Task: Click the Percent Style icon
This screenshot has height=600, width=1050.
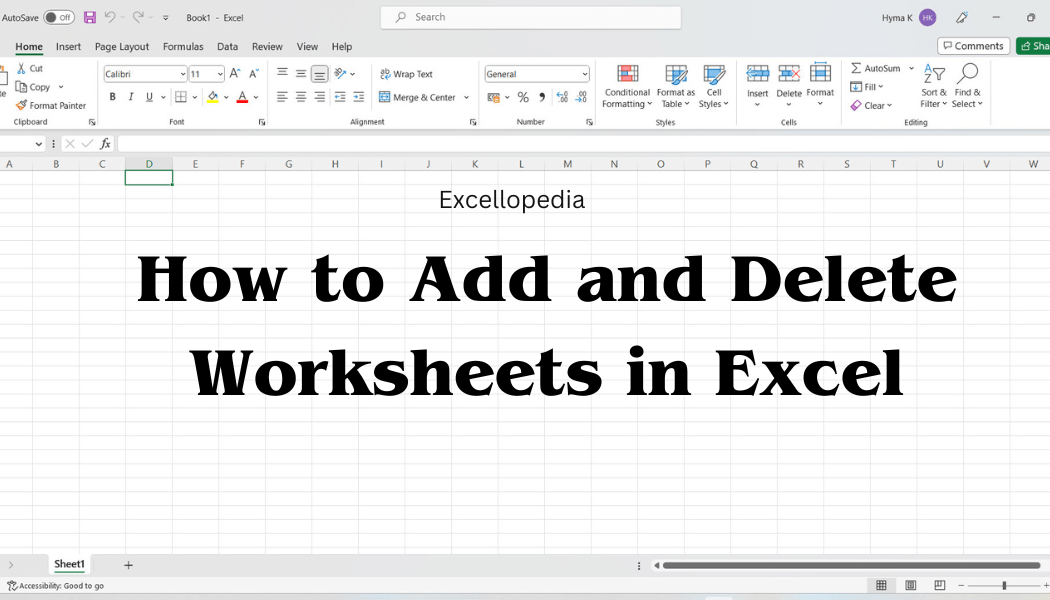Action: 523,97
